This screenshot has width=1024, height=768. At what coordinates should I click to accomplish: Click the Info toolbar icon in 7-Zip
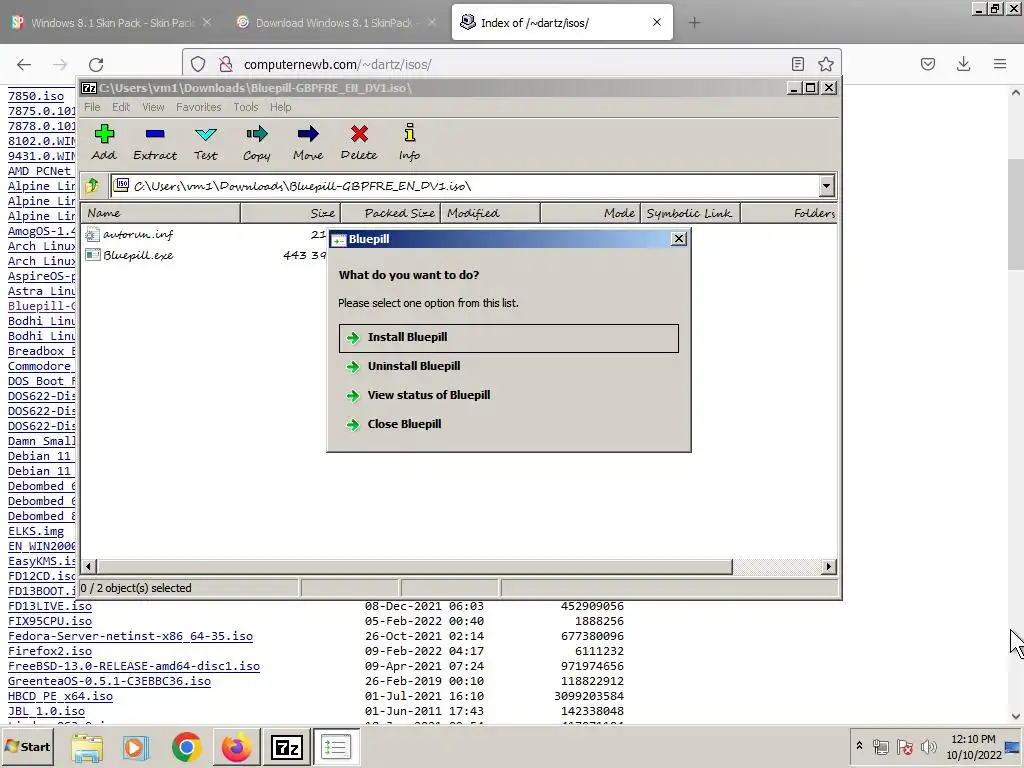[409, 133]
